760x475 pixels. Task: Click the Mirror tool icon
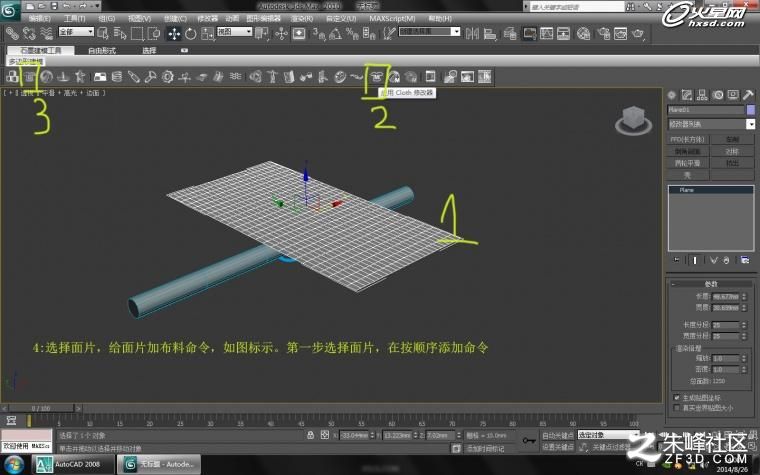click(x=472, y=33)
